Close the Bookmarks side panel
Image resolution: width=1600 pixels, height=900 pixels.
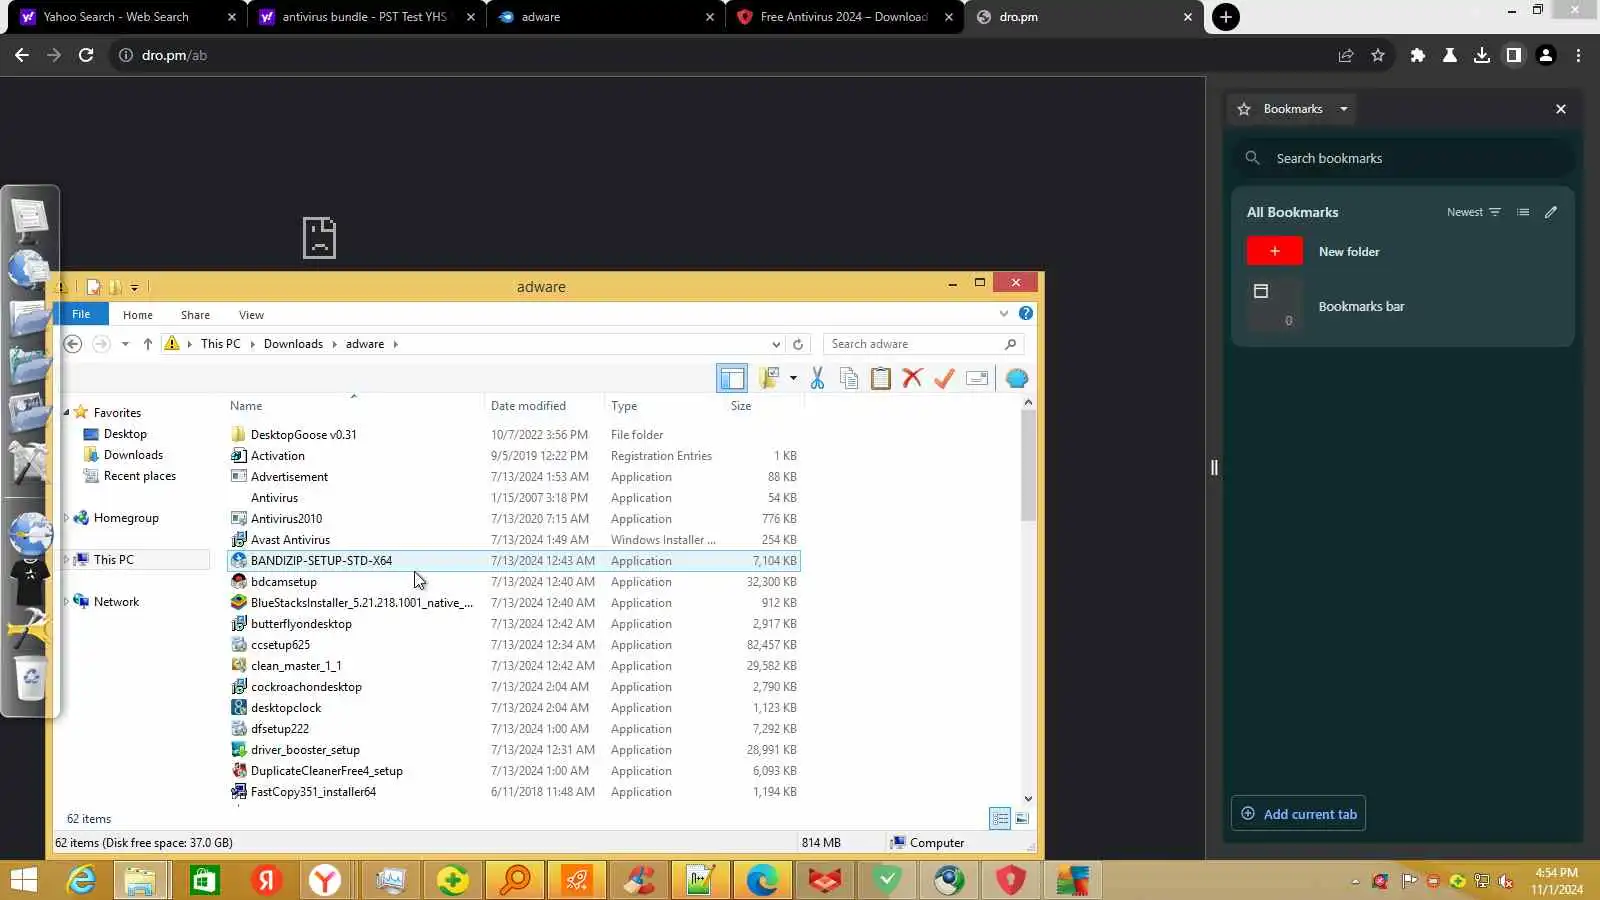point(1560,109)
